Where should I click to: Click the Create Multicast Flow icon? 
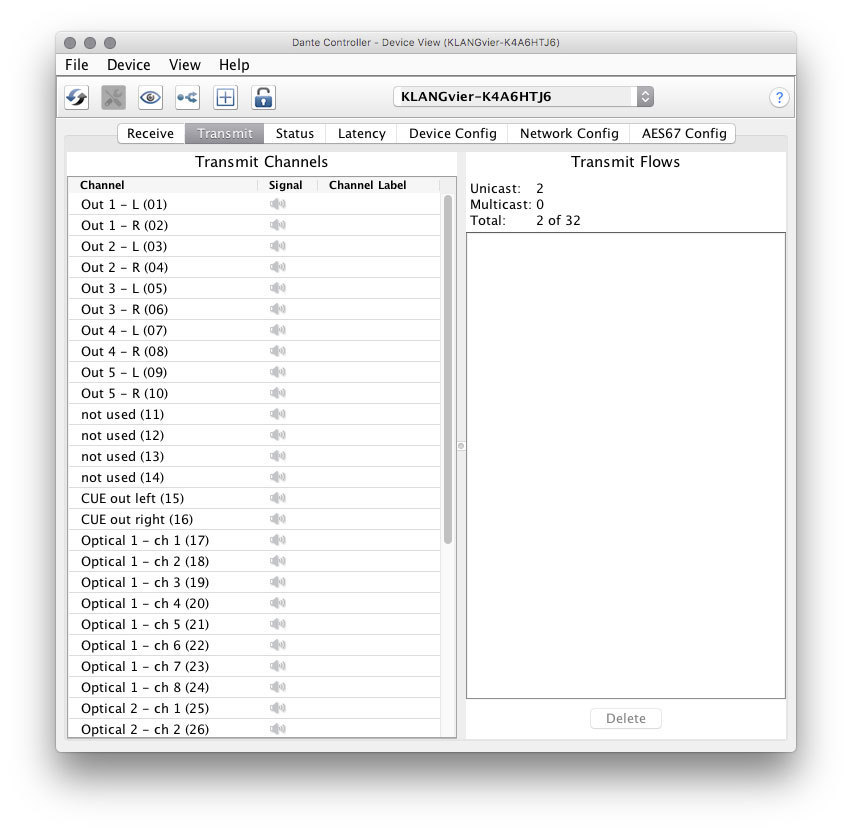pos(187,98)
